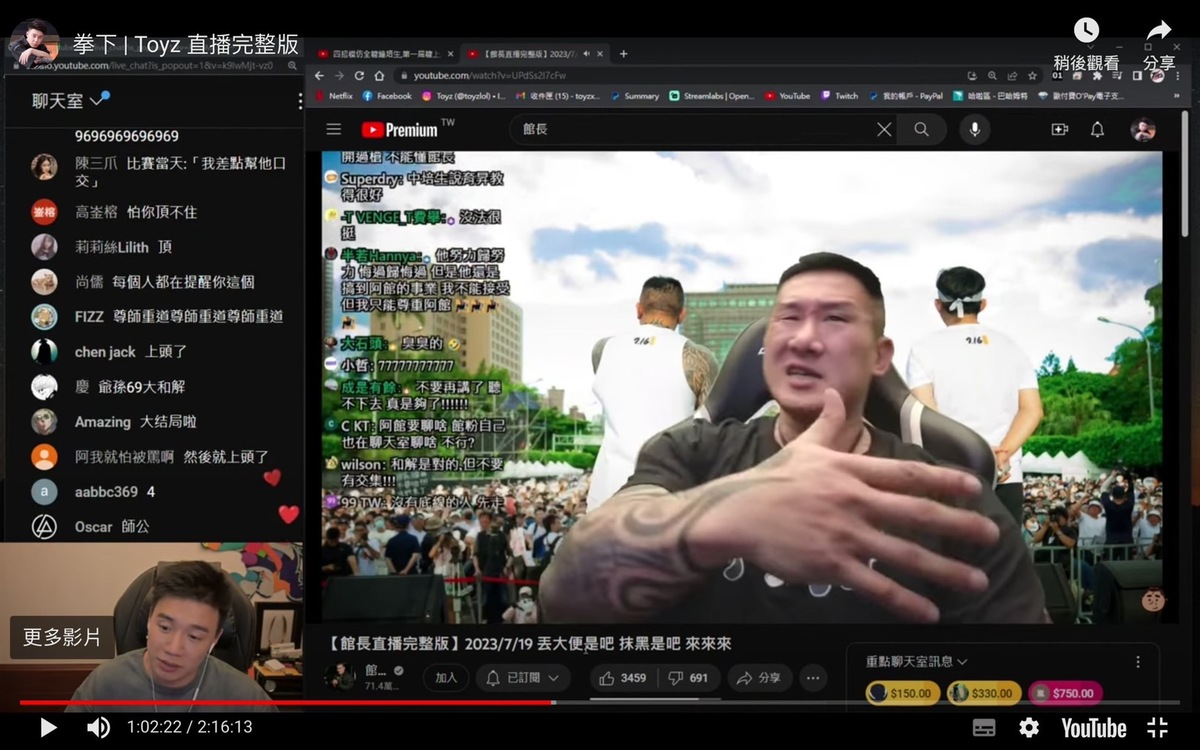Open the Netflix bookmark

point(334,96)
